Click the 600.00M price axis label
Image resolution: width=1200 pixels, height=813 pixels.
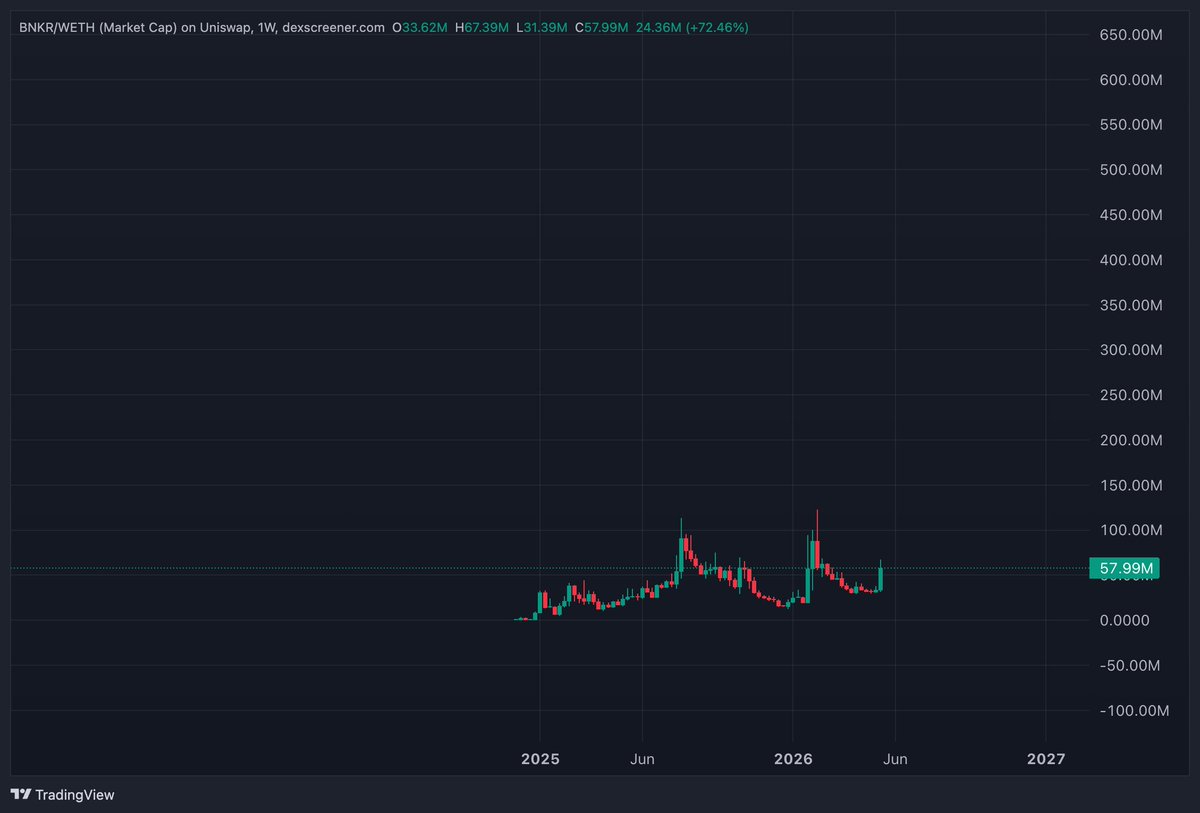pos(1130,80)
